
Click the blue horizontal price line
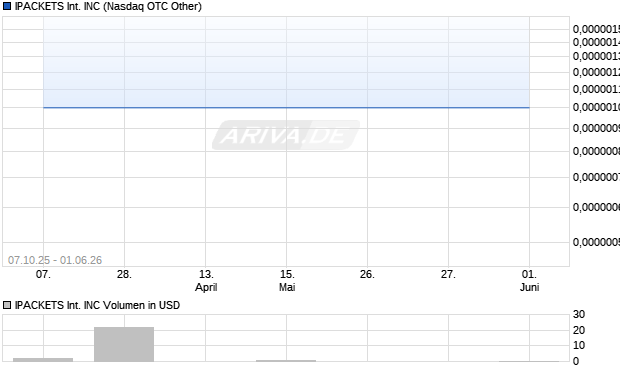[286, 107]
